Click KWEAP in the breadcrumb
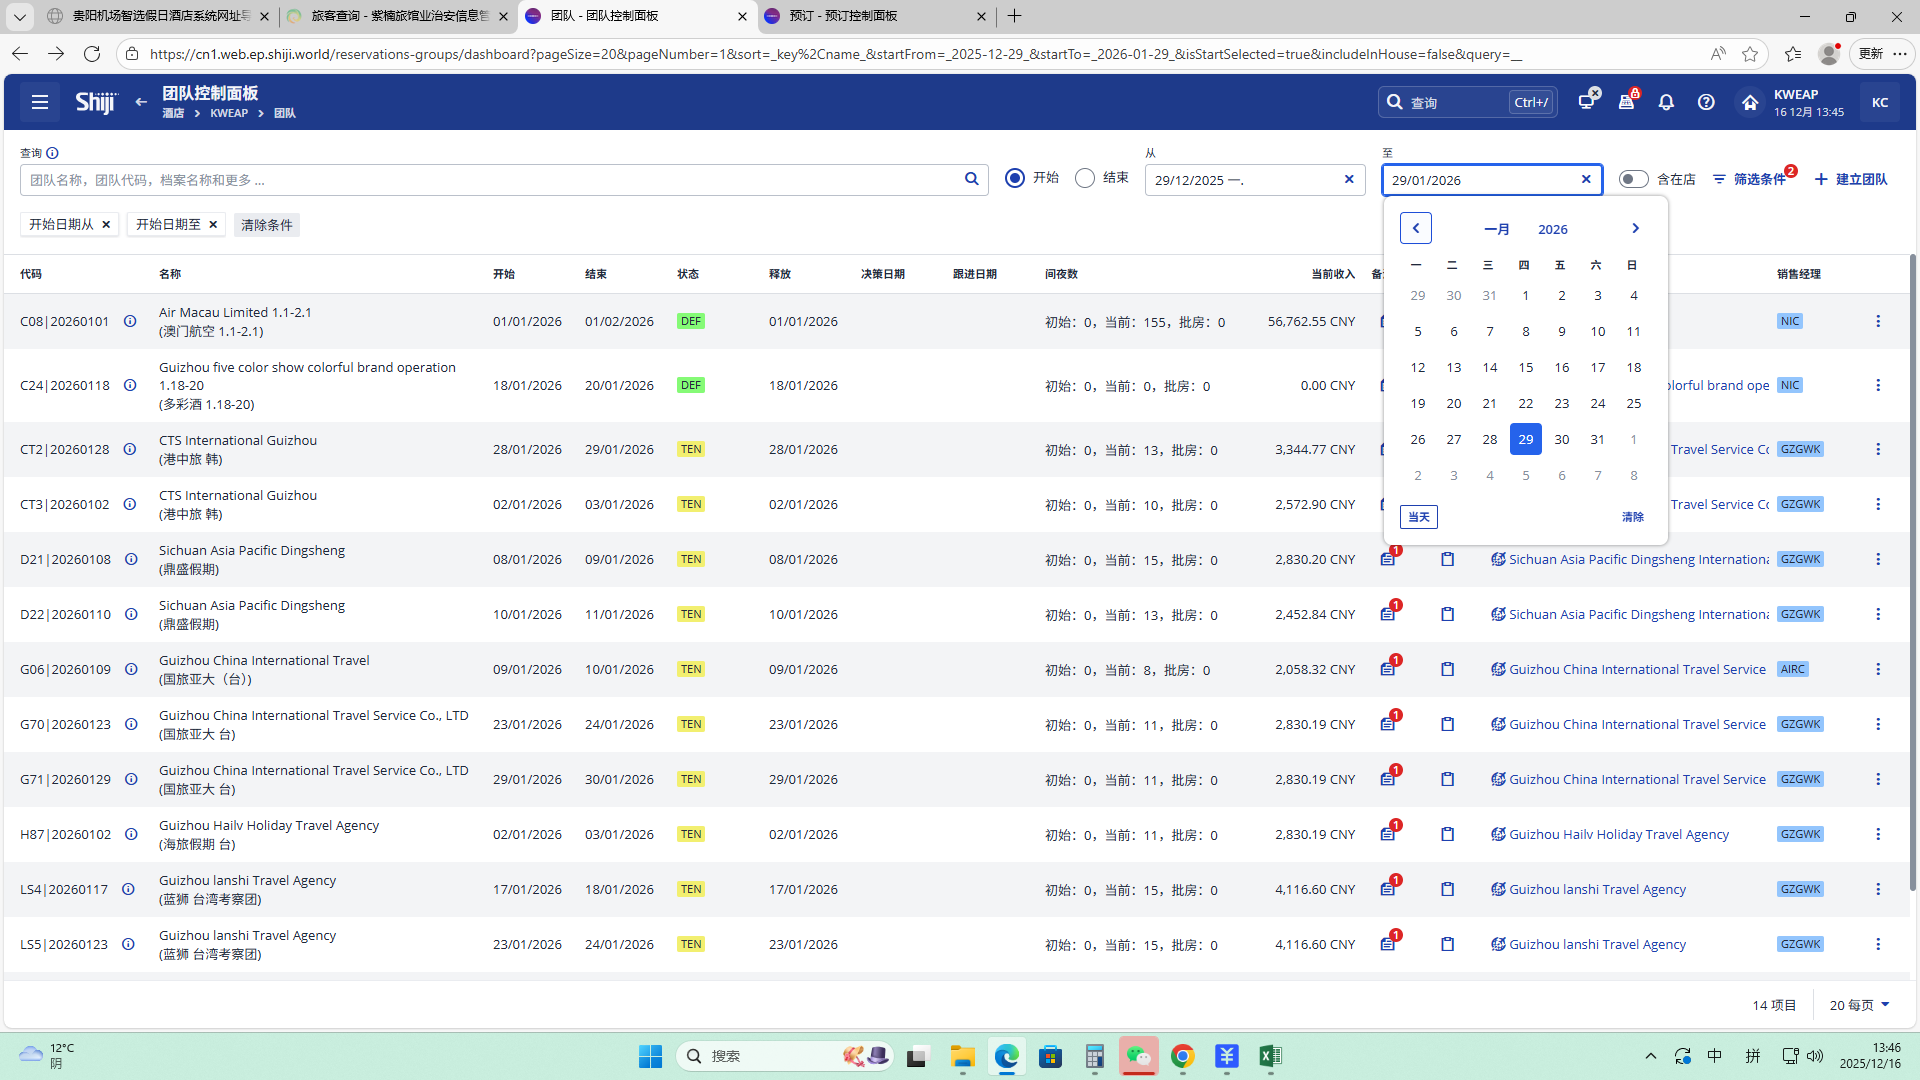The image size is (1920, 1080). (x=229, y=113)
